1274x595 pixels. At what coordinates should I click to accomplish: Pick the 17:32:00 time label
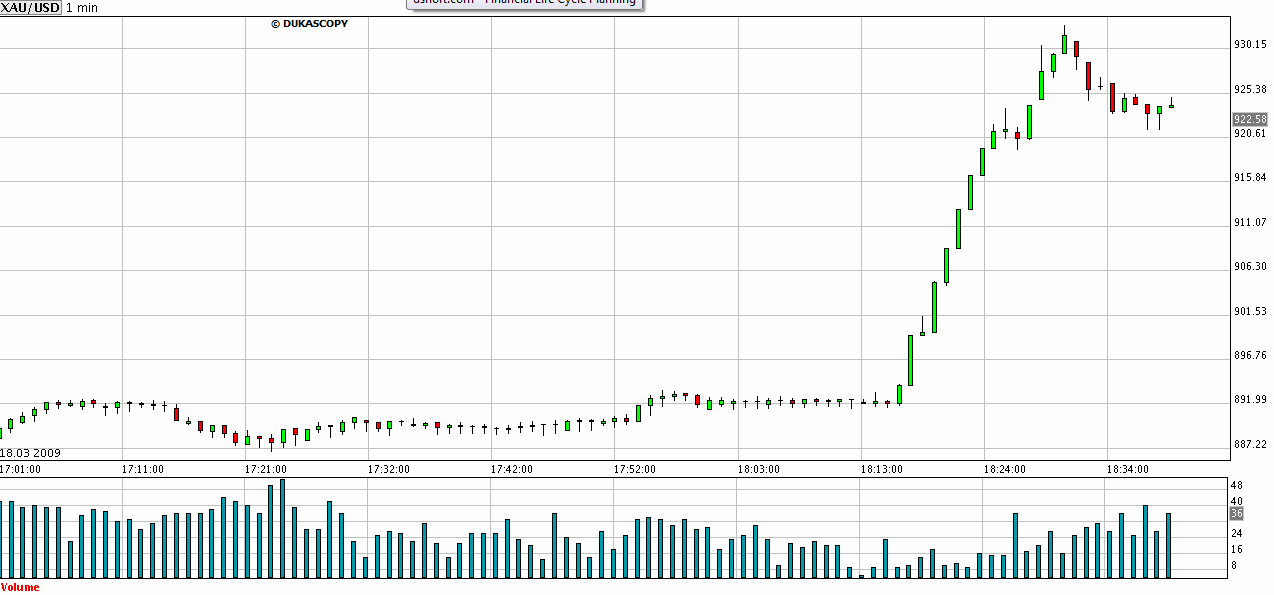pos(389,468)
